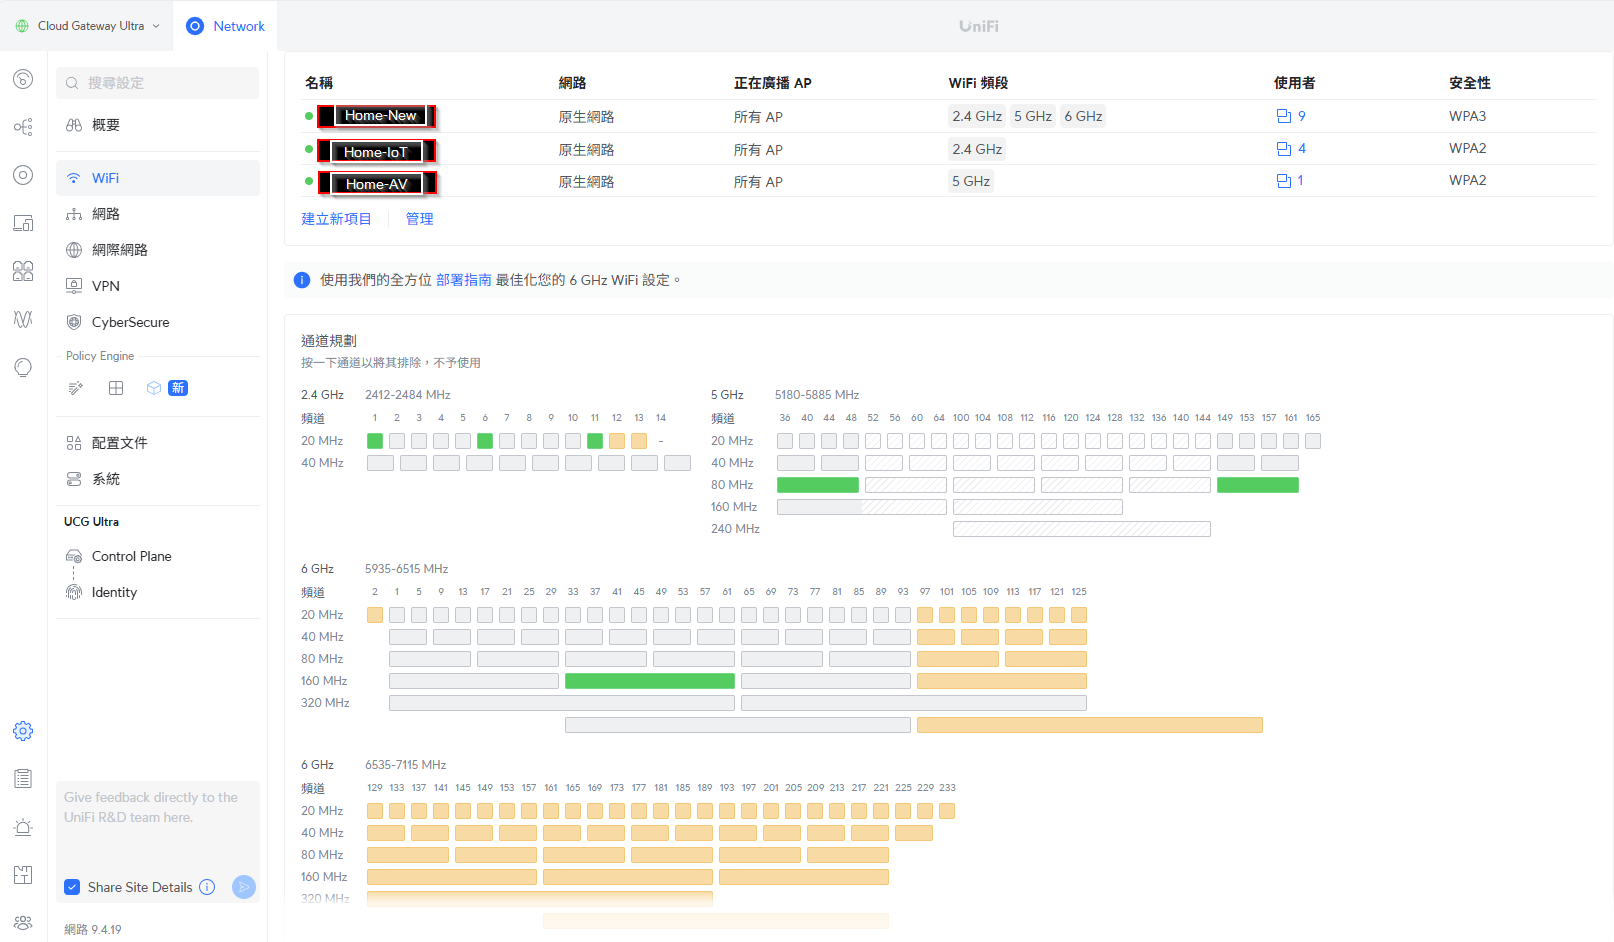Open the alarm siren icon in left rail
The image size is (1614, 942).
[x=23, y=827]
